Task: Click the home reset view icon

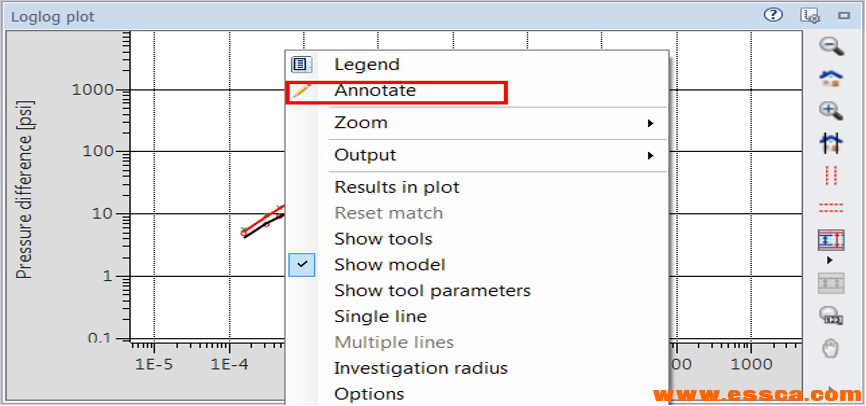Action: (x=831, y=78)
